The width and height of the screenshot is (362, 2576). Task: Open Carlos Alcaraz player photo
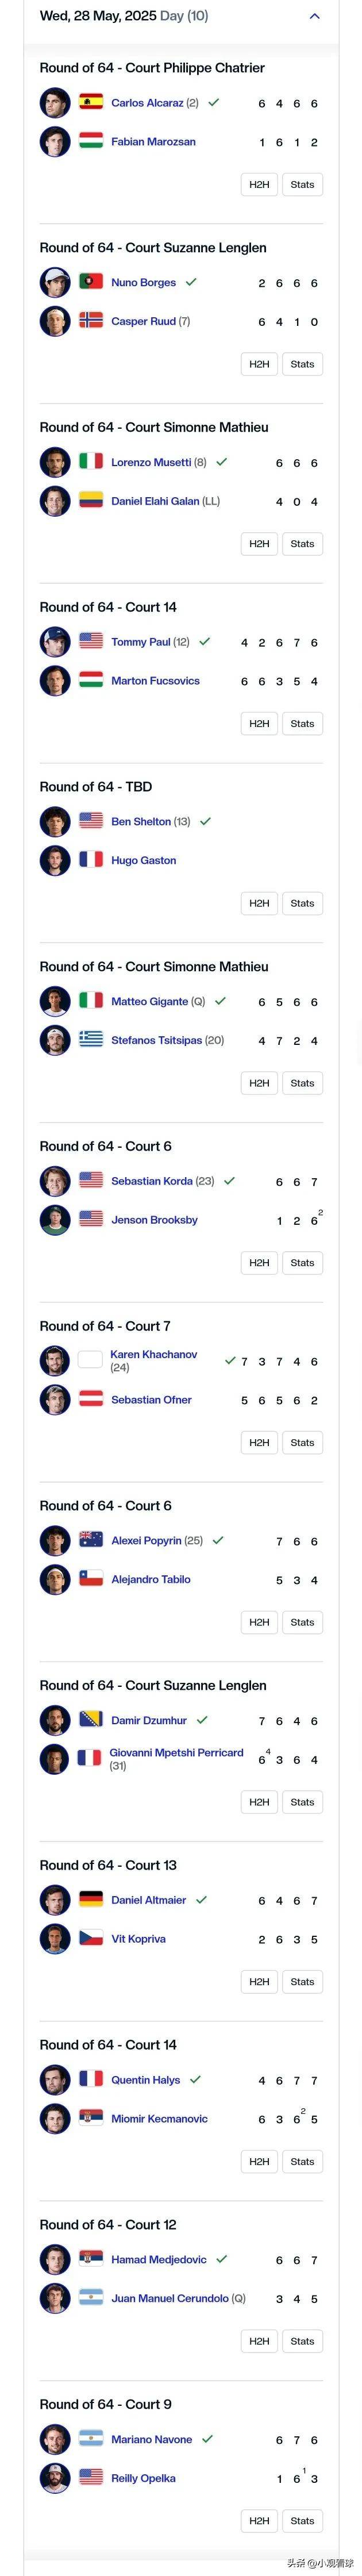[55, 103]
